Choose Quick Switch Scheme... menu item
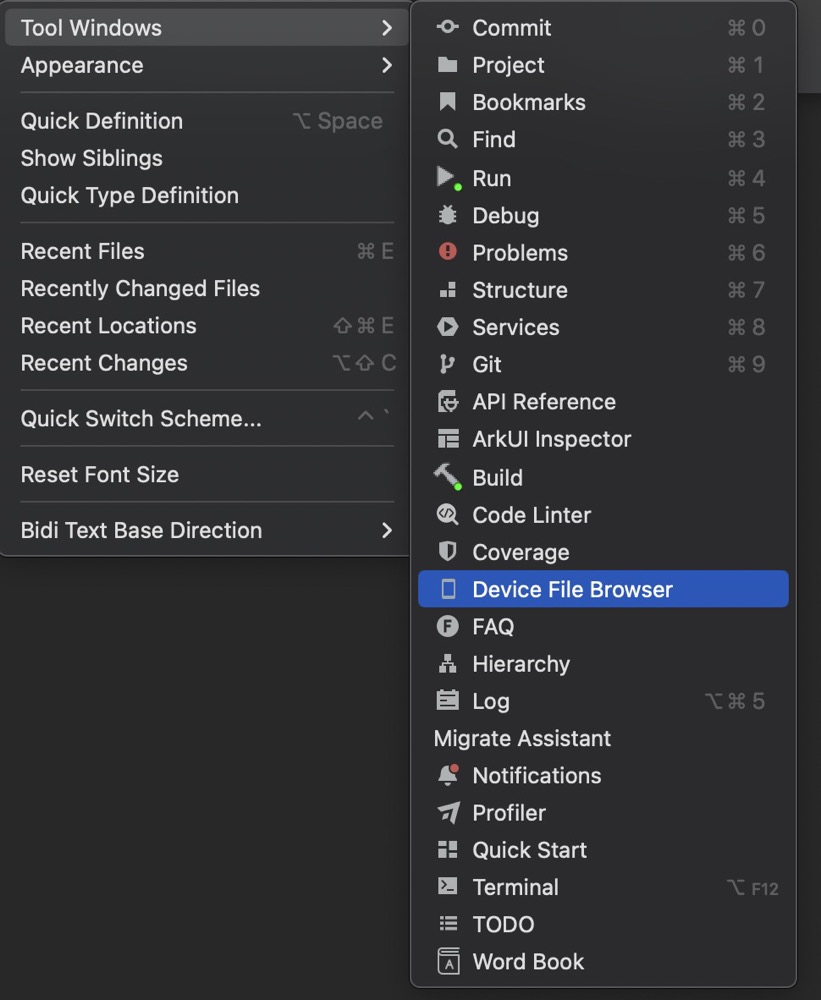Image resolution: width=821 pixels, height=1000 pixels. point(207,418)
